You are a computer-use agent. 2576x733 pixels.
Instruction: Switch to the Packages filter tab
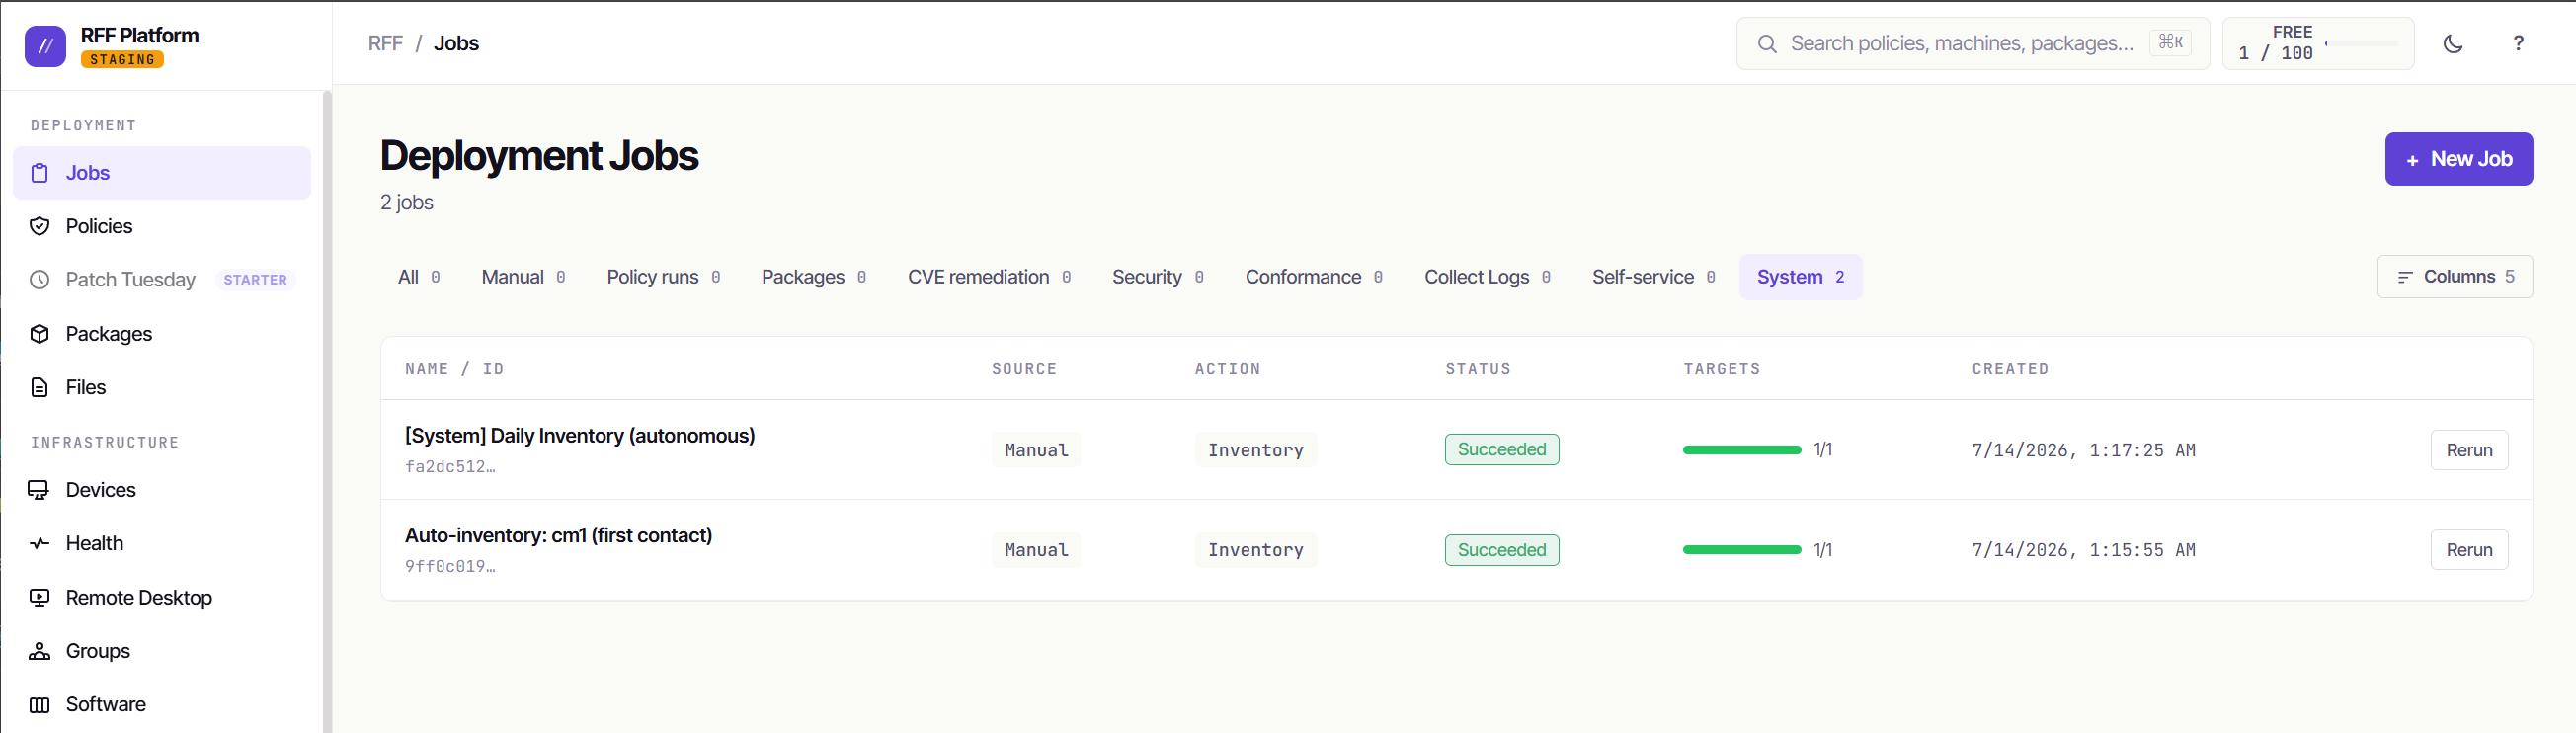813,277
